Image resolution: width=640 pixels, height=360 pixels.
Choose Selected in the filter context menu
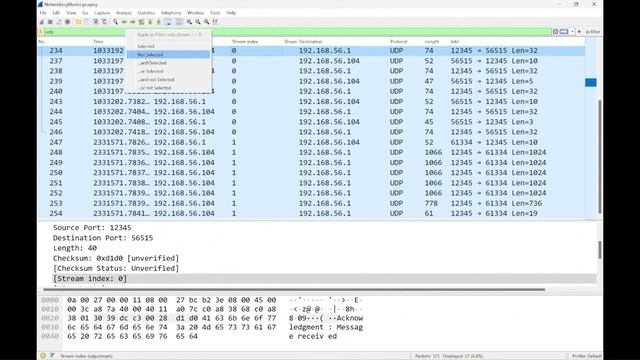click(x=169, y=46)
